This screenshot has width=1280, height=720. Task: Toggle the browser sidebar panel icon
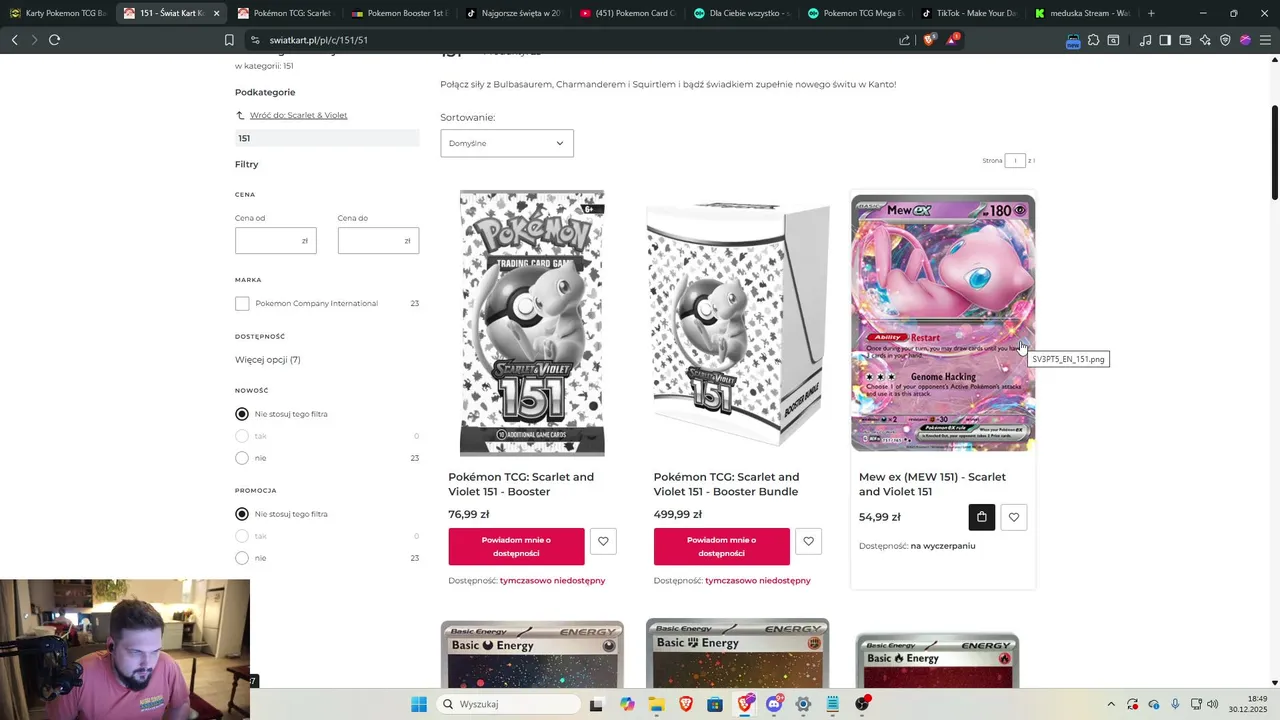coord(1165,40)
